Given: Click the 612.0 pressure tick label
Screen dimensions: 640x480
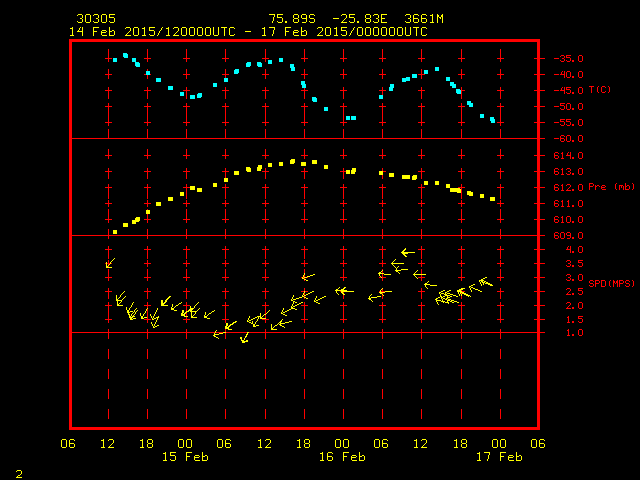Looking at the screenshot, I should tap(568, 188).
